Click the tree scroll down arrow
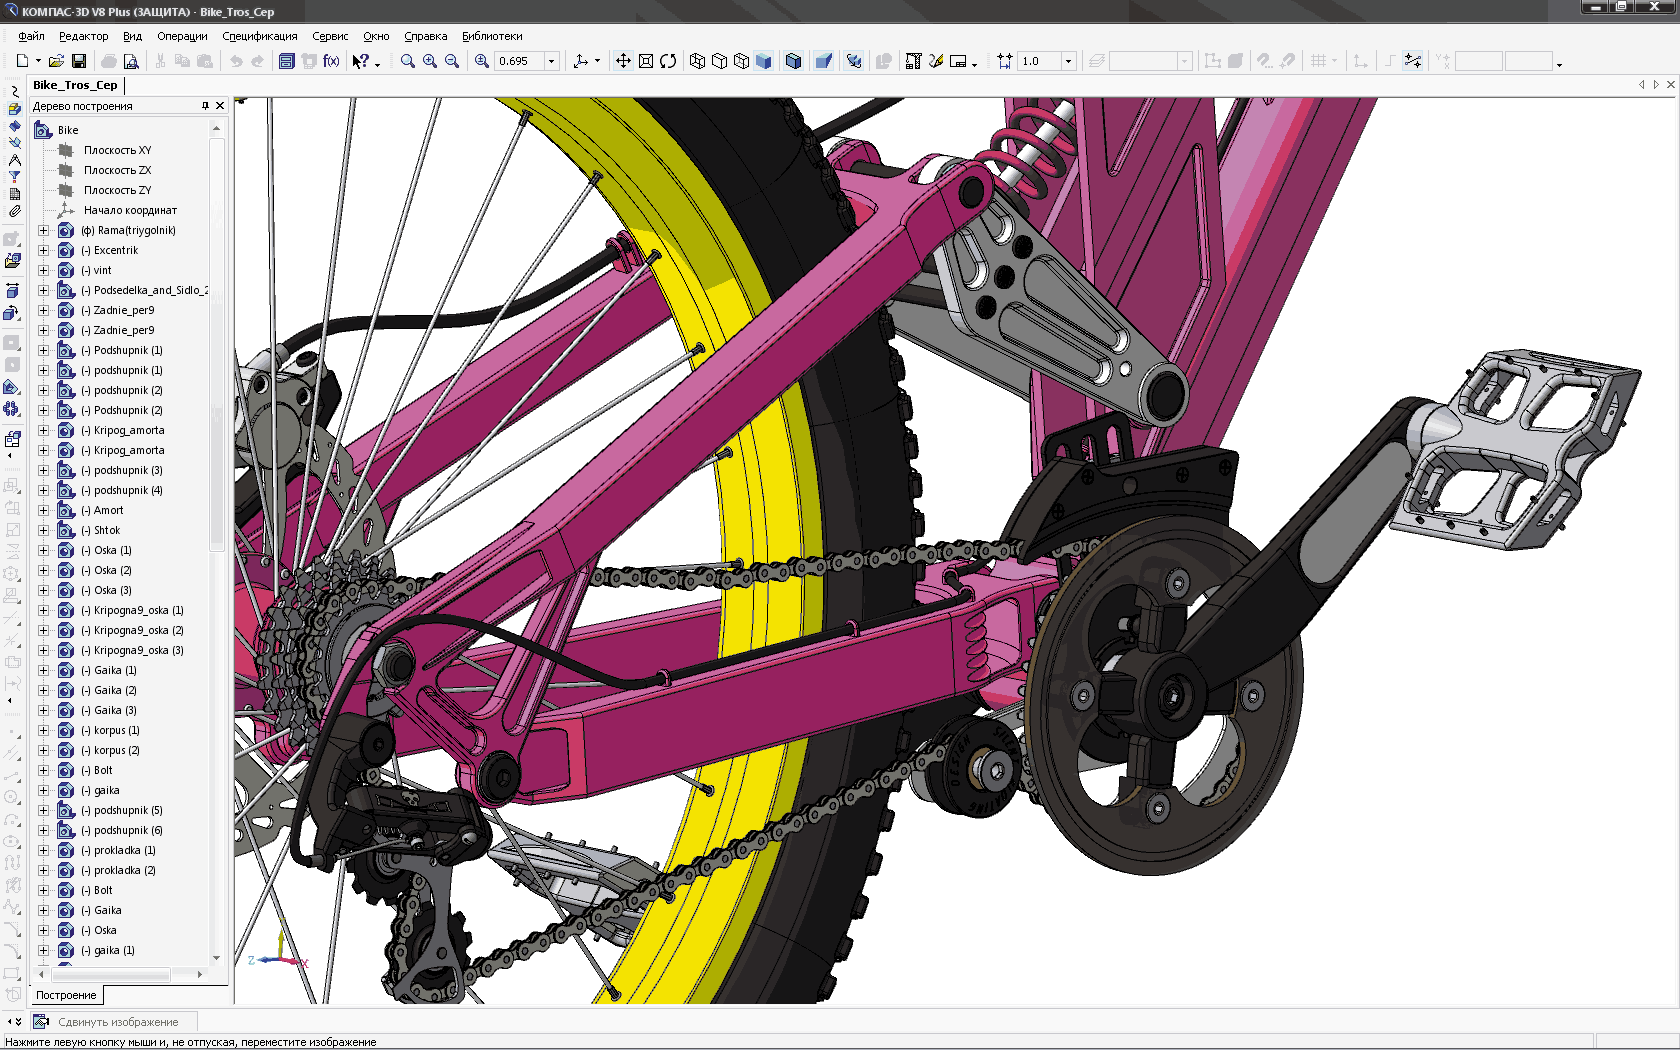The height and width of the screenshot is (1050, 1680). (x=217, y=958)
